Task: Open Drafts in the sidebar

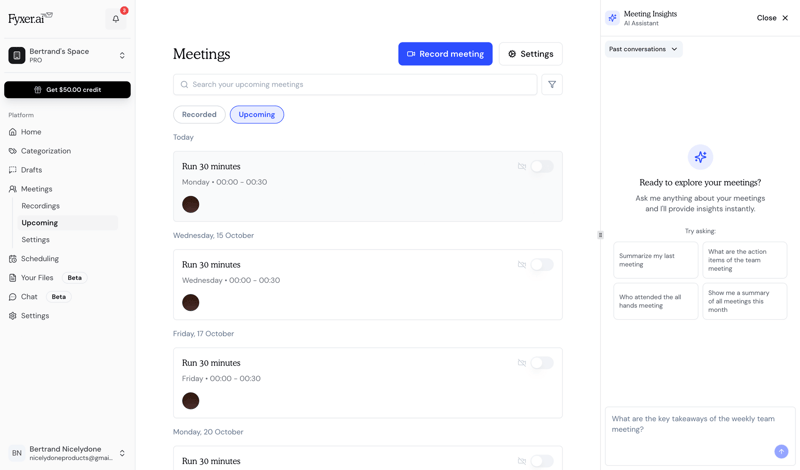Action: [x=31, y=170]
